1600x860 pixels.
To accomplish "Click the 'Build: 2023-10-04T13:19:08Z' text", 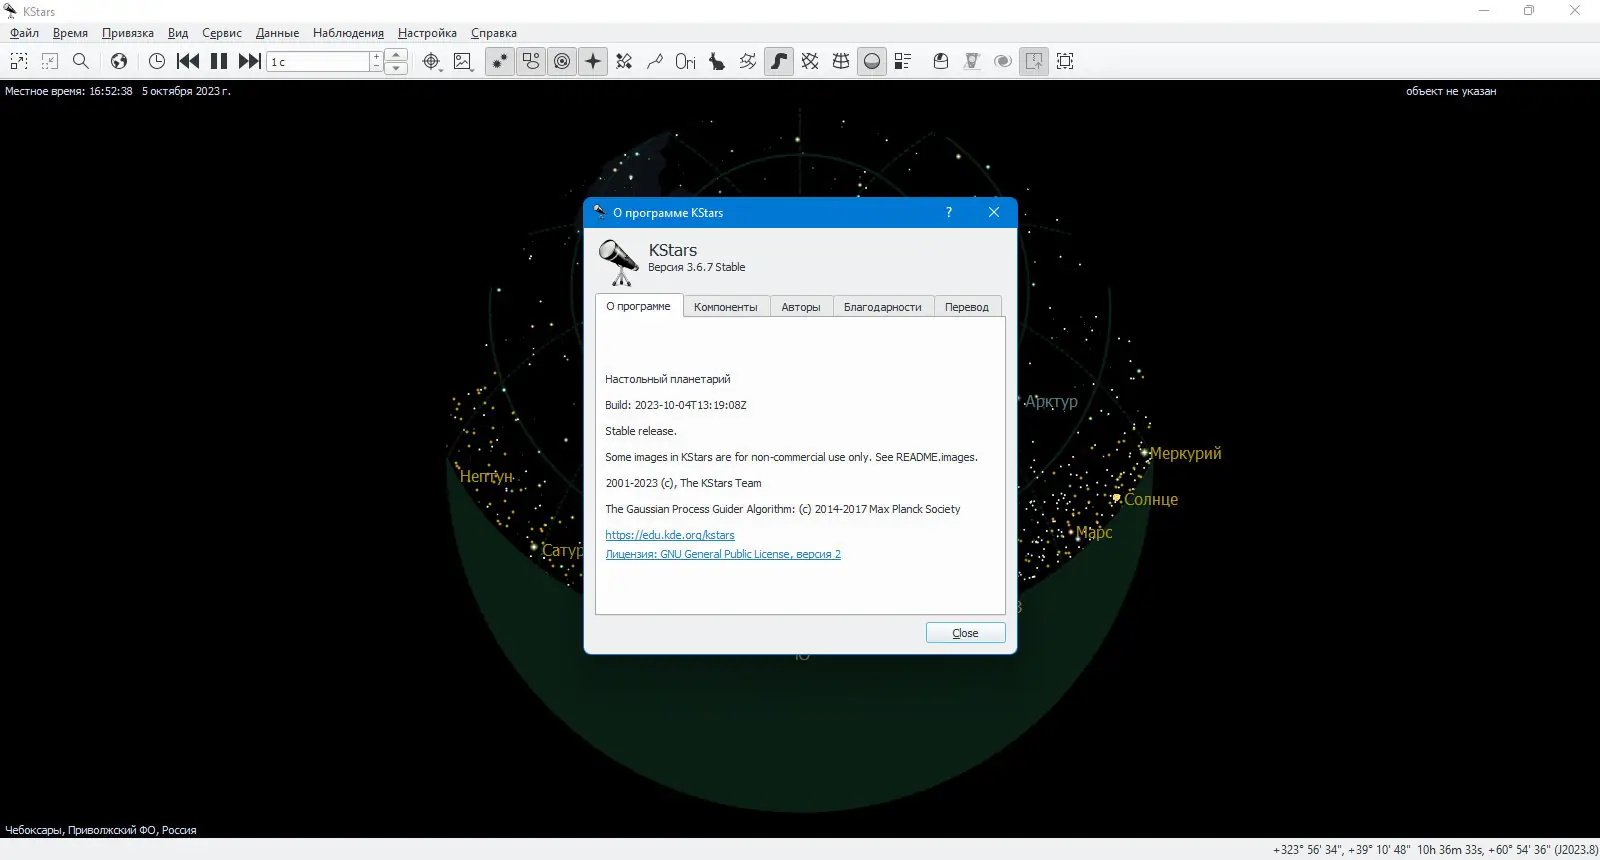I will (x=676, y=405).
